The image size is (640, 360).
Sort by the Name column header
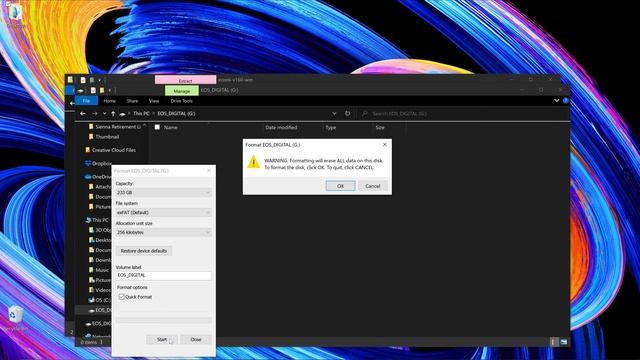(x=171, y=127)
